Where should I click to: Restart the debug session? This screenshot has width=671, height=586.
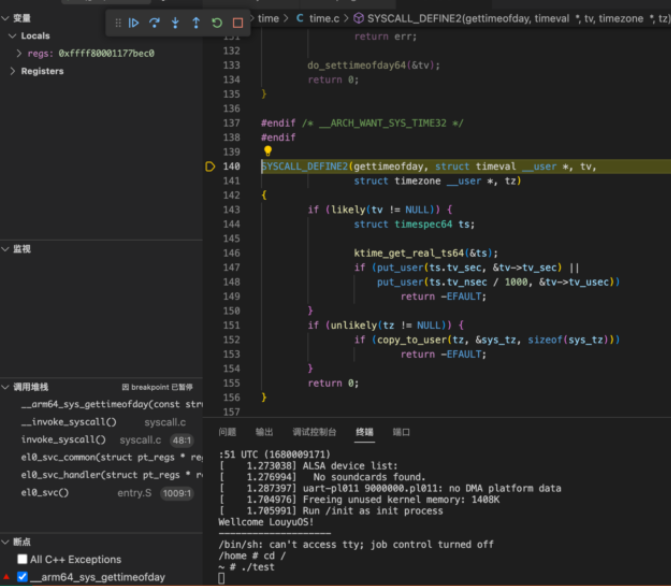tap(217, 23)
